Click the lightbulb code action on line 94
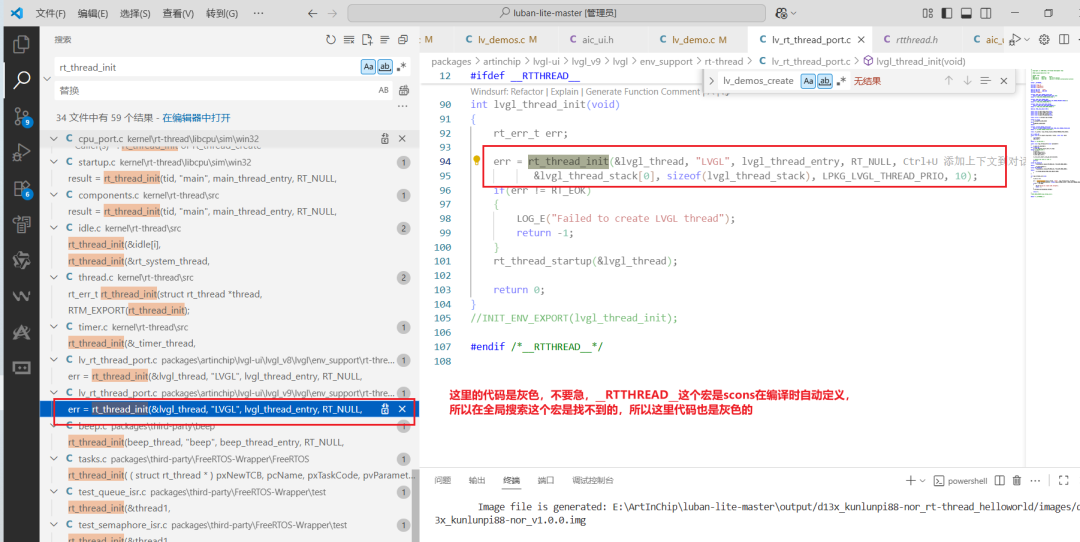This screenshot has height=542, width=1080. pyautogui.click(x=476, y=160)
